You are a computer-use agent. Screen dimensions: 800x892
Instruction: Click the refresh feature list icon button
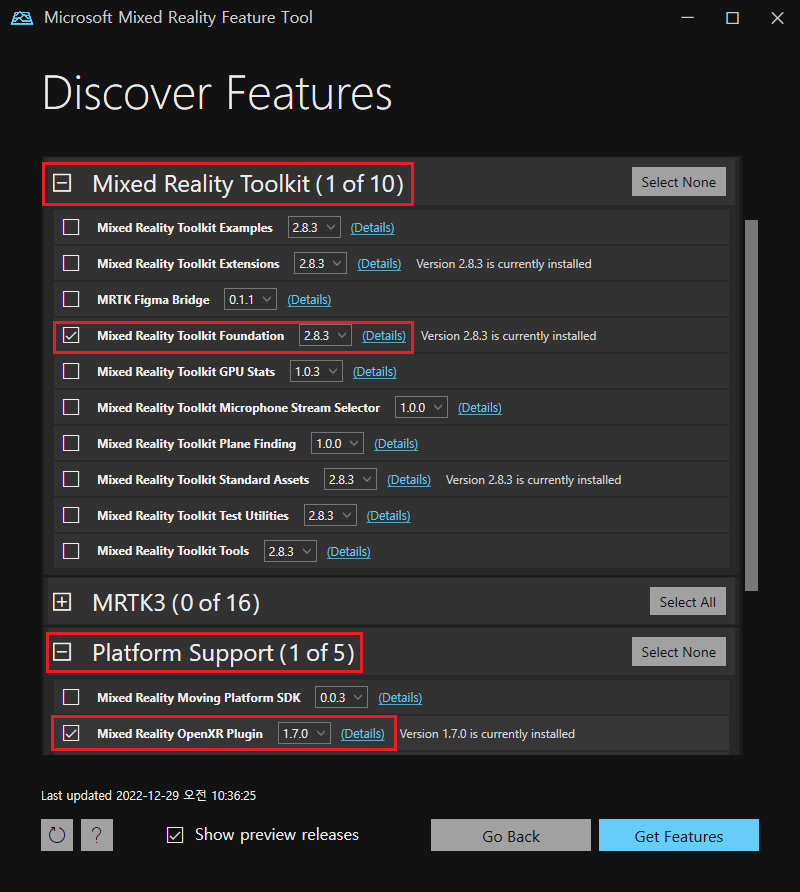[x=57, y=835]
